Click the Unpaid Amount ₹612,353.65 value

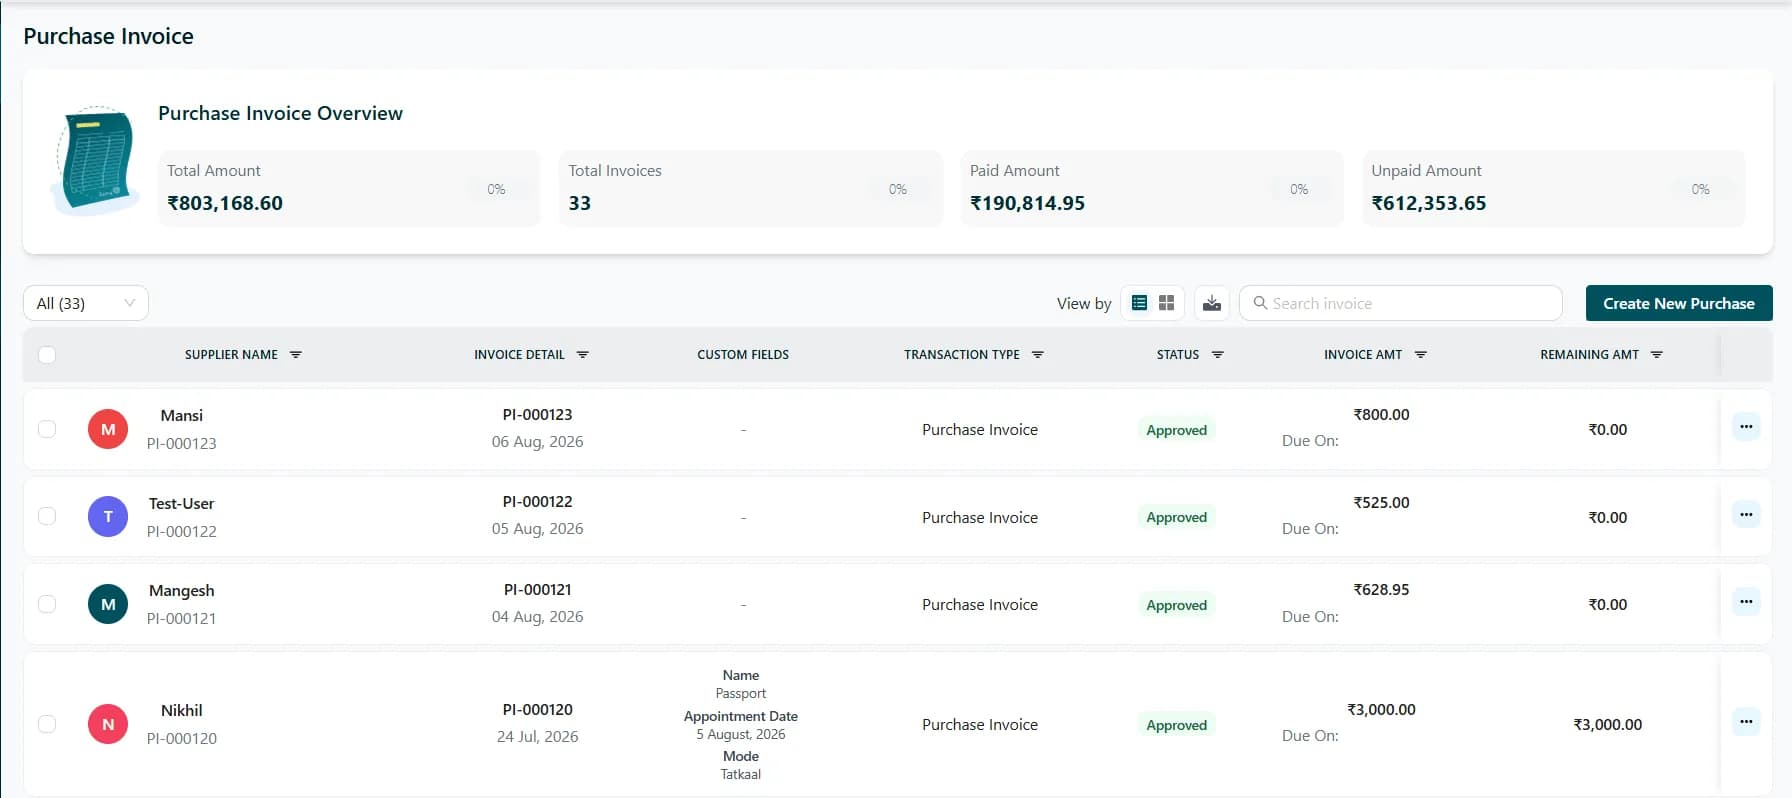click(x=1429, y=203)
